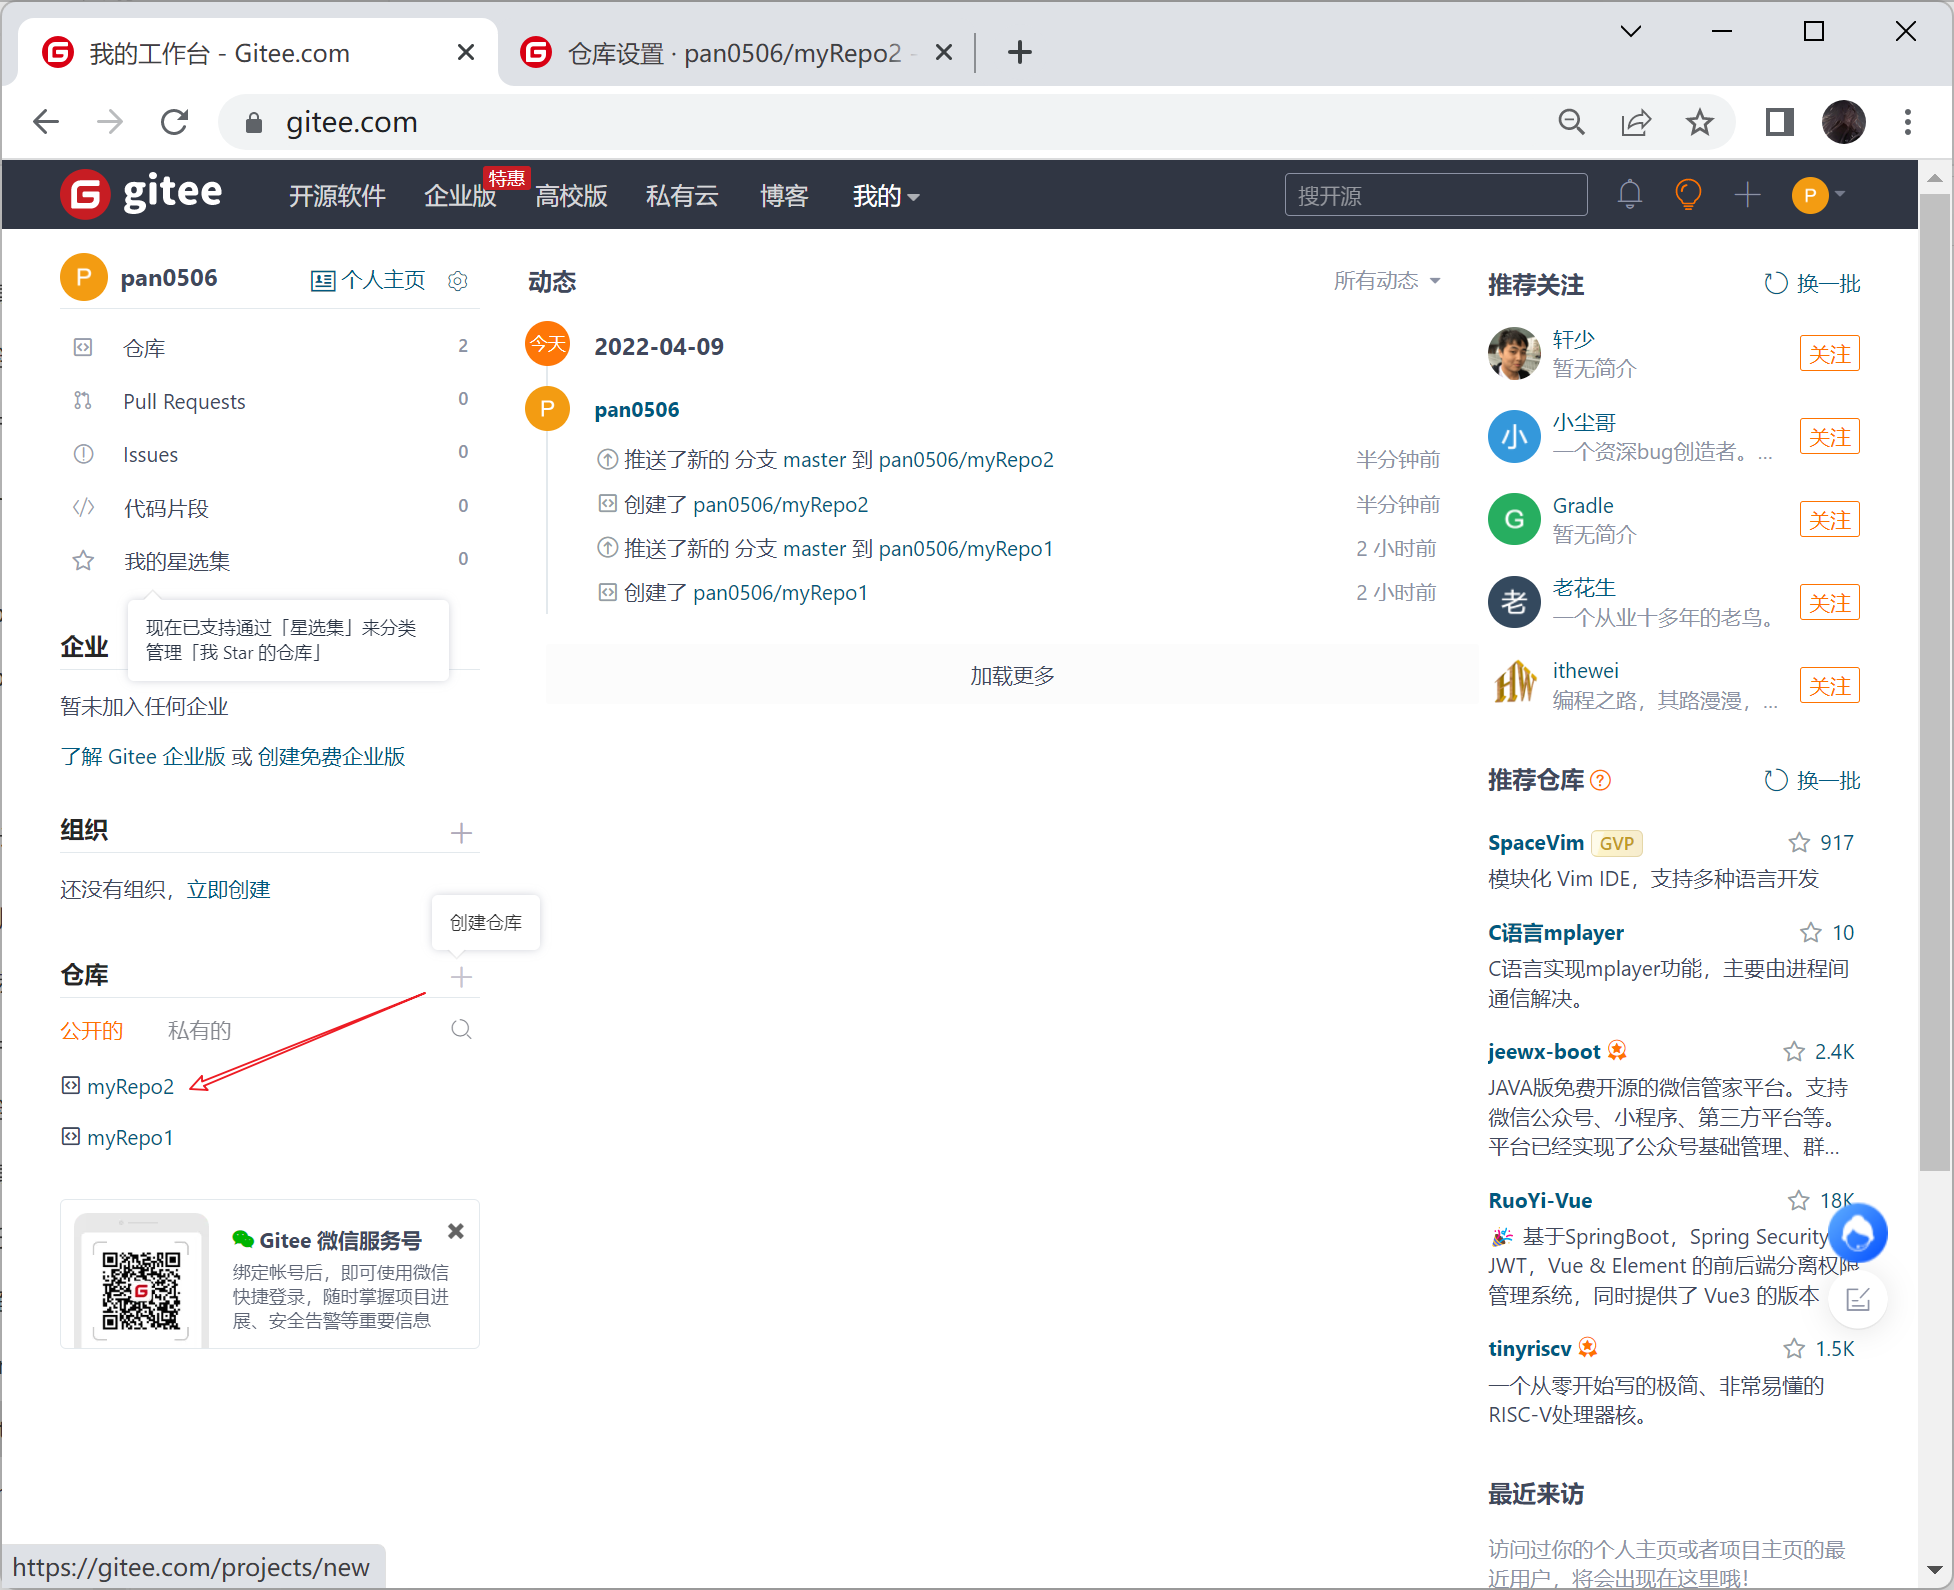Viewport: 1954px width, 1590px height.
Task: Open the 开源软件 navigation menu
Action: click(x=337, y=196)
